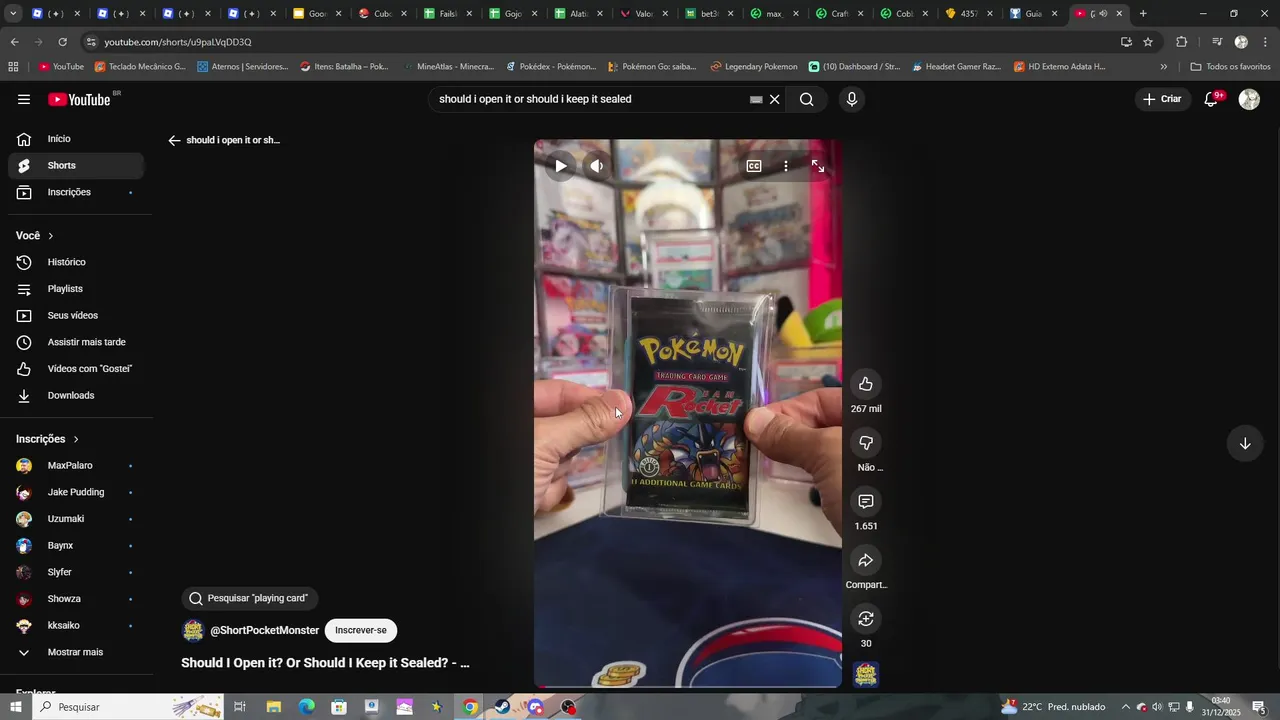The height and width of the screenshot is (720, 1280).
Task: Toggle closed captions on the Short
Action: tap(754, 166)
